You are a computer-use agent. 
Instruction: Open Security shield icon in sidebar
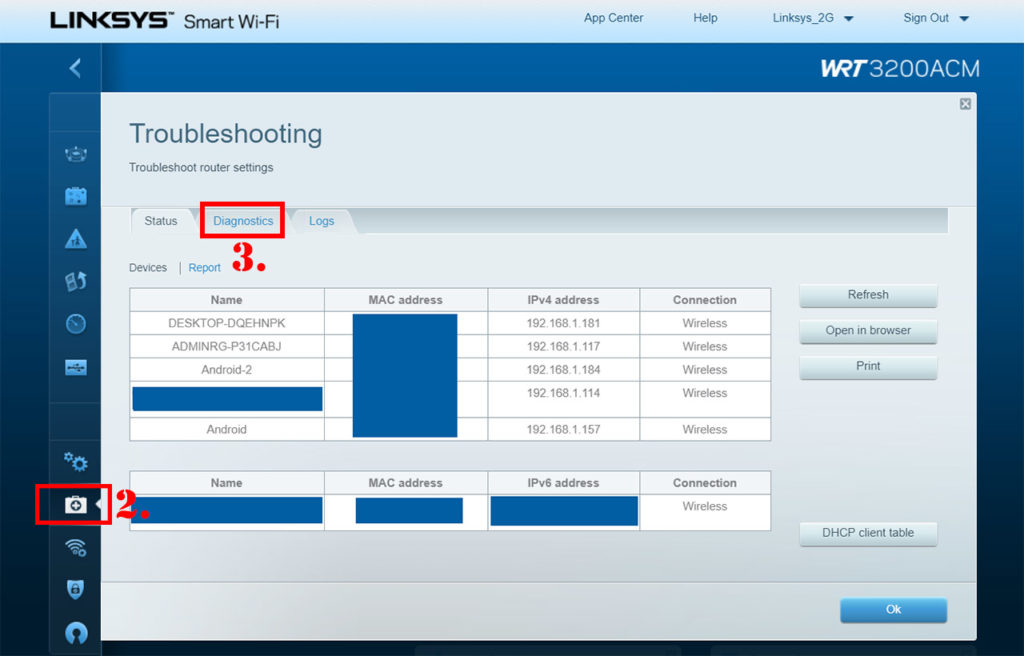coord(76,589)
